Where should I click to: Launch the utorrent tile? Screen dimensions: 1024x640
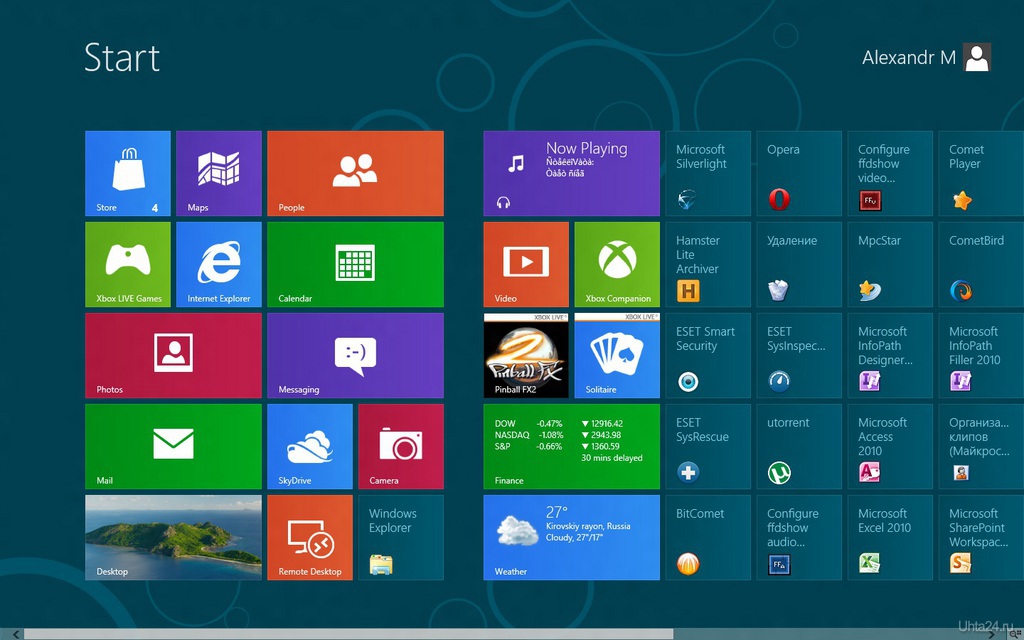[x=799, y=446]
